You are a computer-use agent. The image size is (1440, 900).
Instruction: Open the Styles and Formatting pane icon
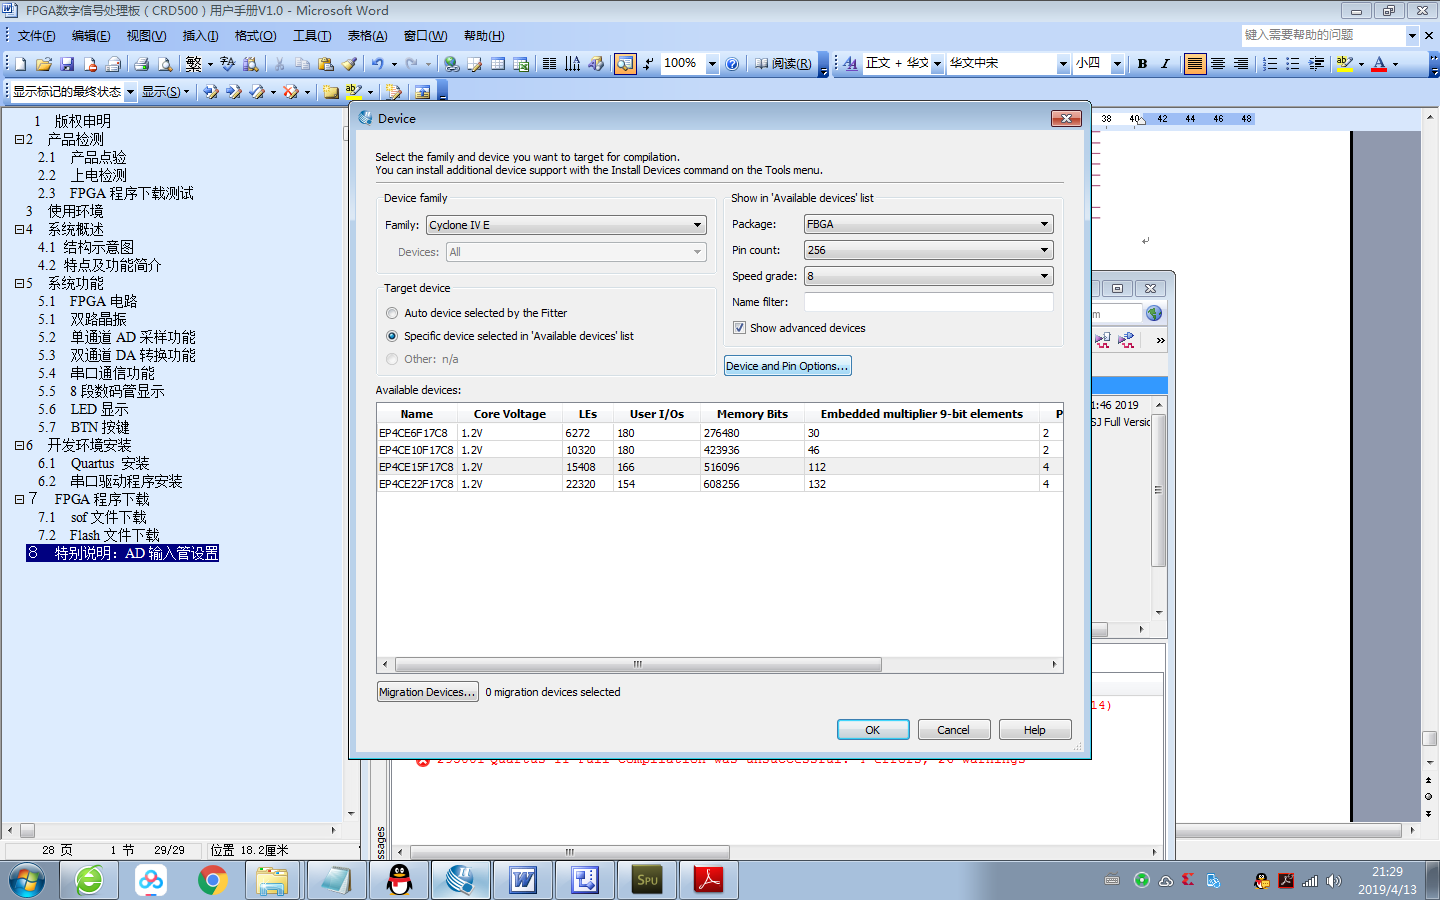point(849,63)
